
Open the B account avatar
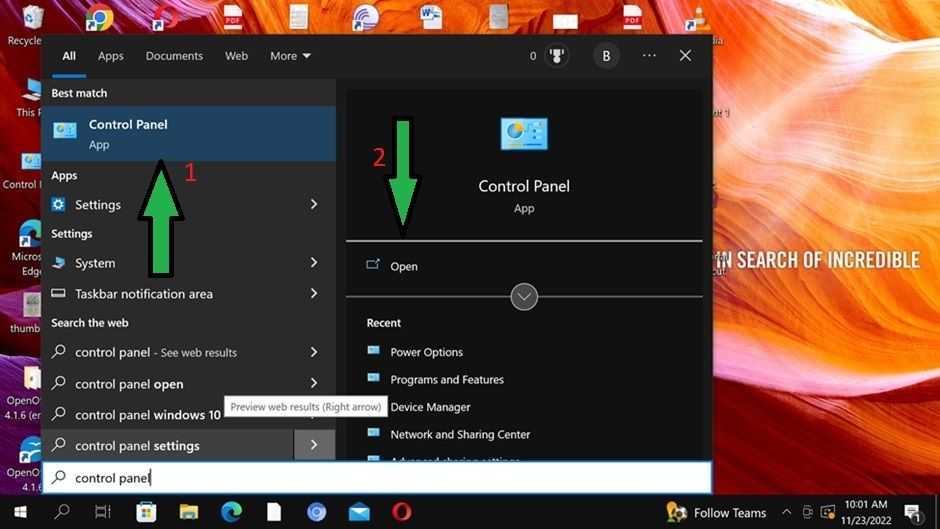pyautogui.click(x=606, y=56)
